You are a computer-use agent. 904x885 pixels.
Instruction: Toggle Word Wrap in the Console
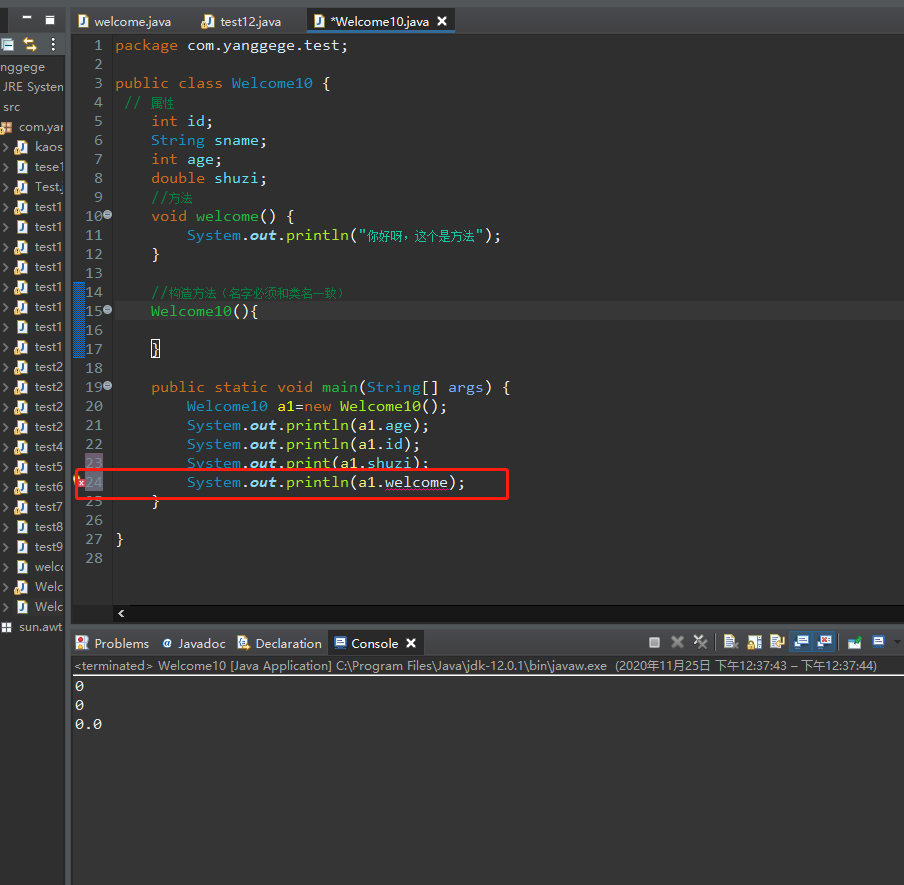(777, 642)
